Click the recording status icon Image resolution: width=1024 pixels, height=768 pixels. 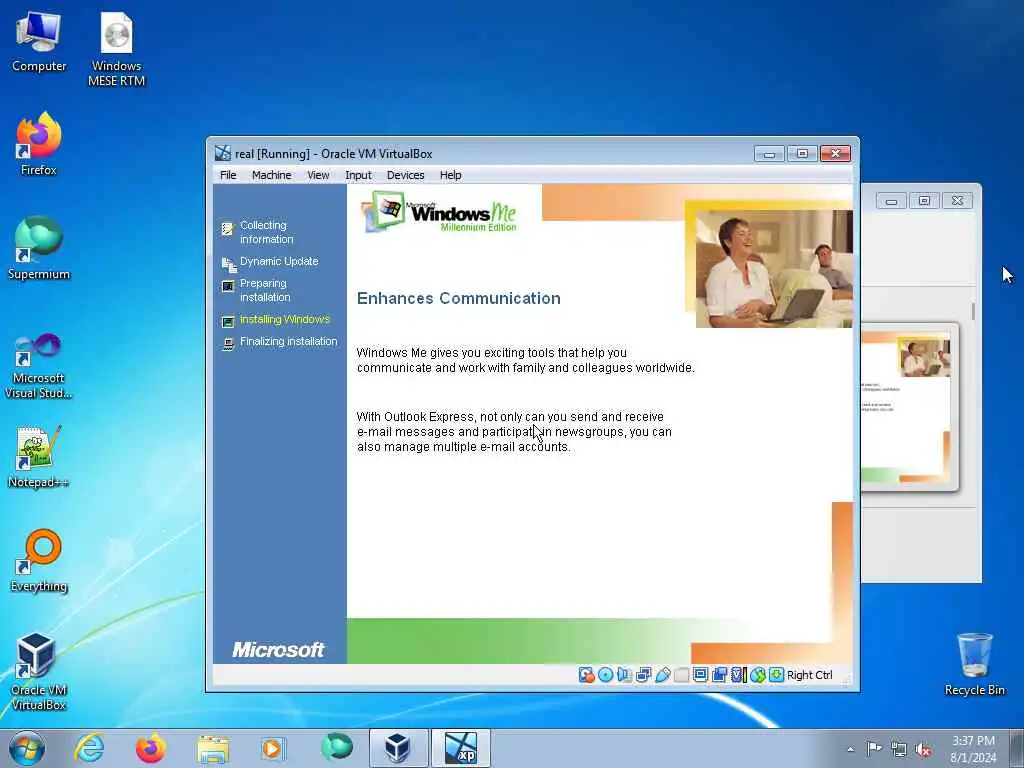click(719, 675)
